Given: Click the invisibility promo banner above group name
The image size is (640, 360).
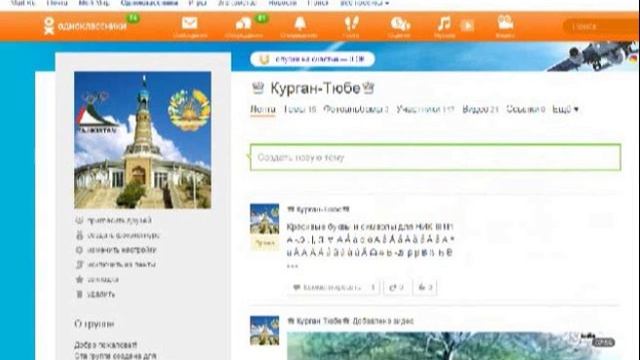Looking at the screenshot, I should click(x=312, y=59).
